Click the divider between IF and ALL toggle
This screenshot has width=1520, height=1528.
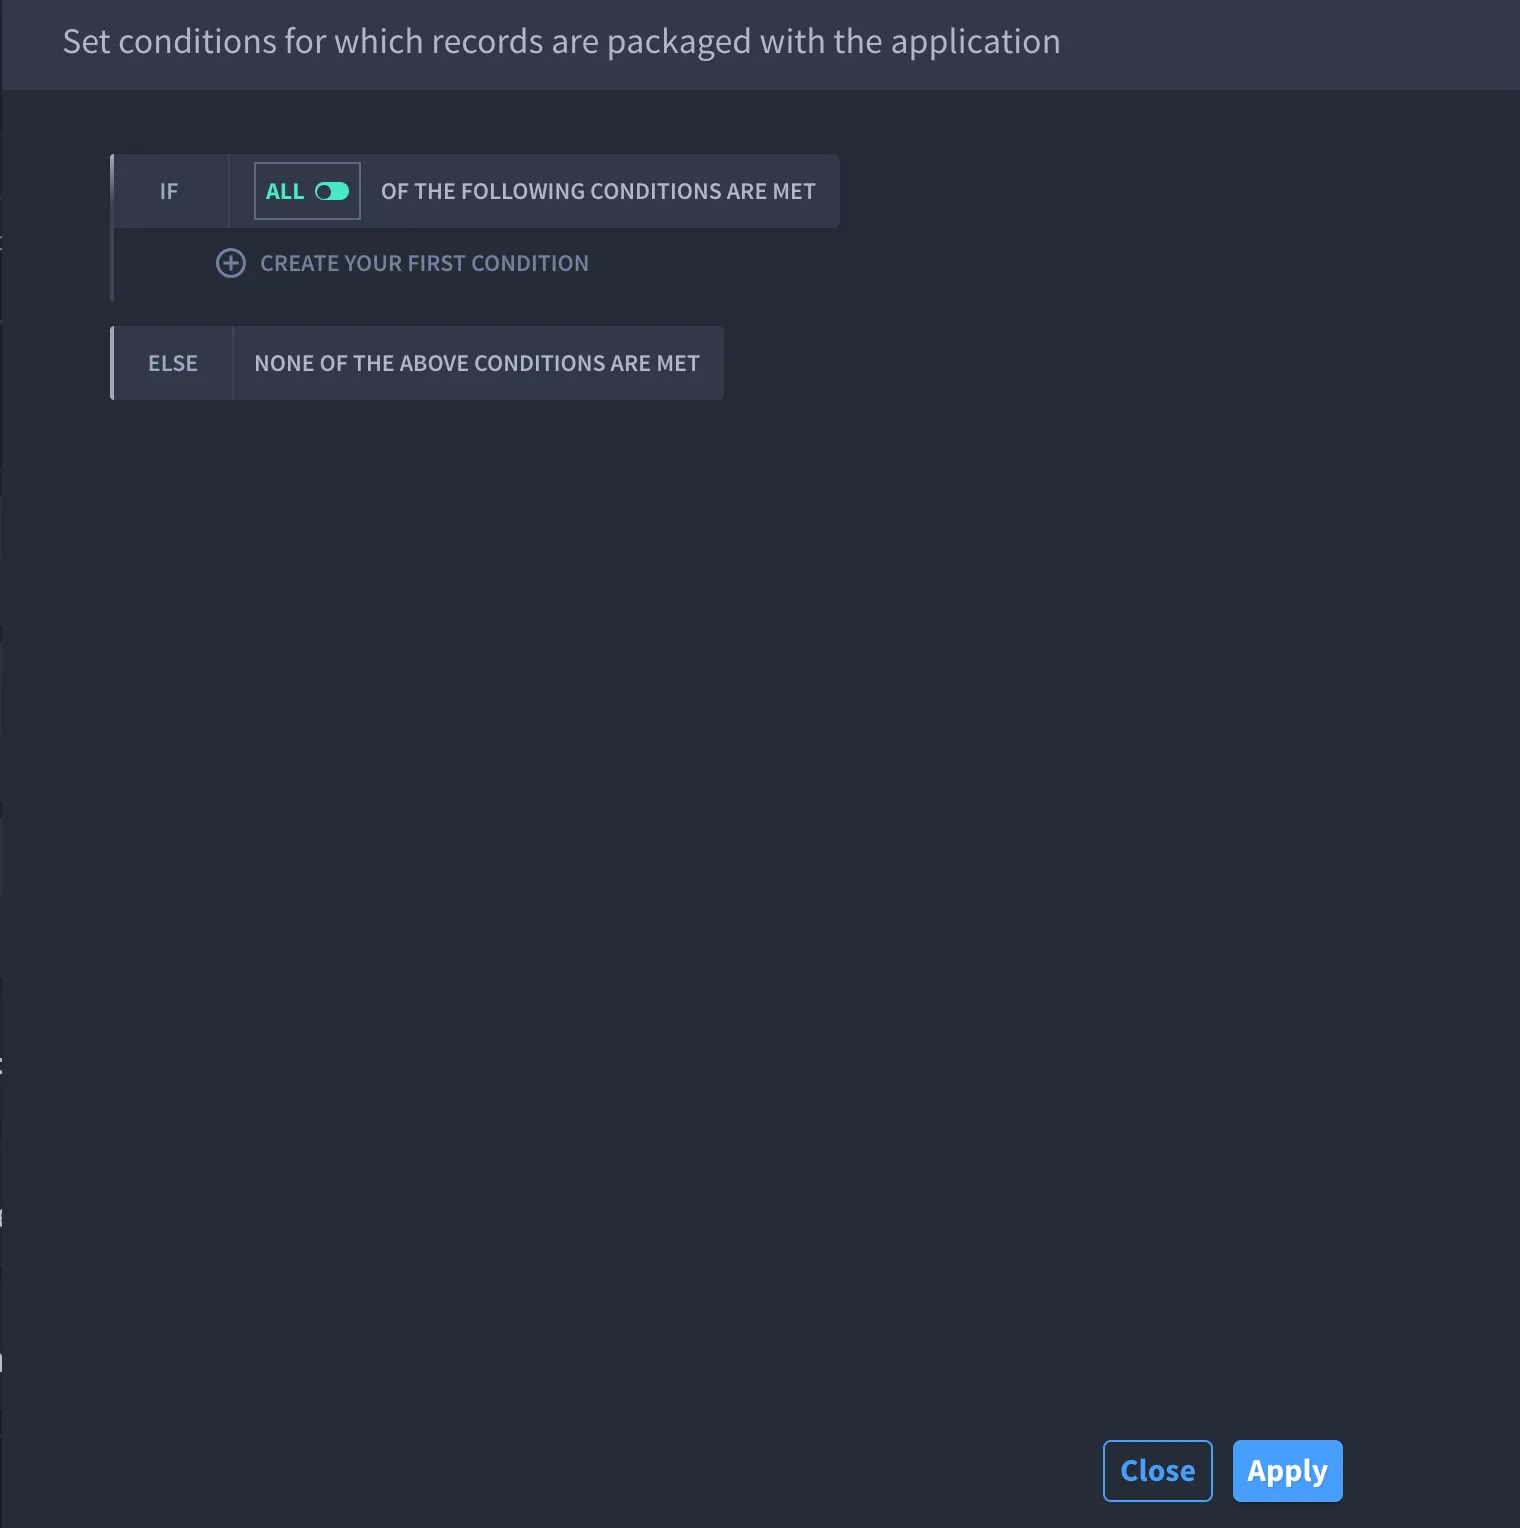click(229, 191)
